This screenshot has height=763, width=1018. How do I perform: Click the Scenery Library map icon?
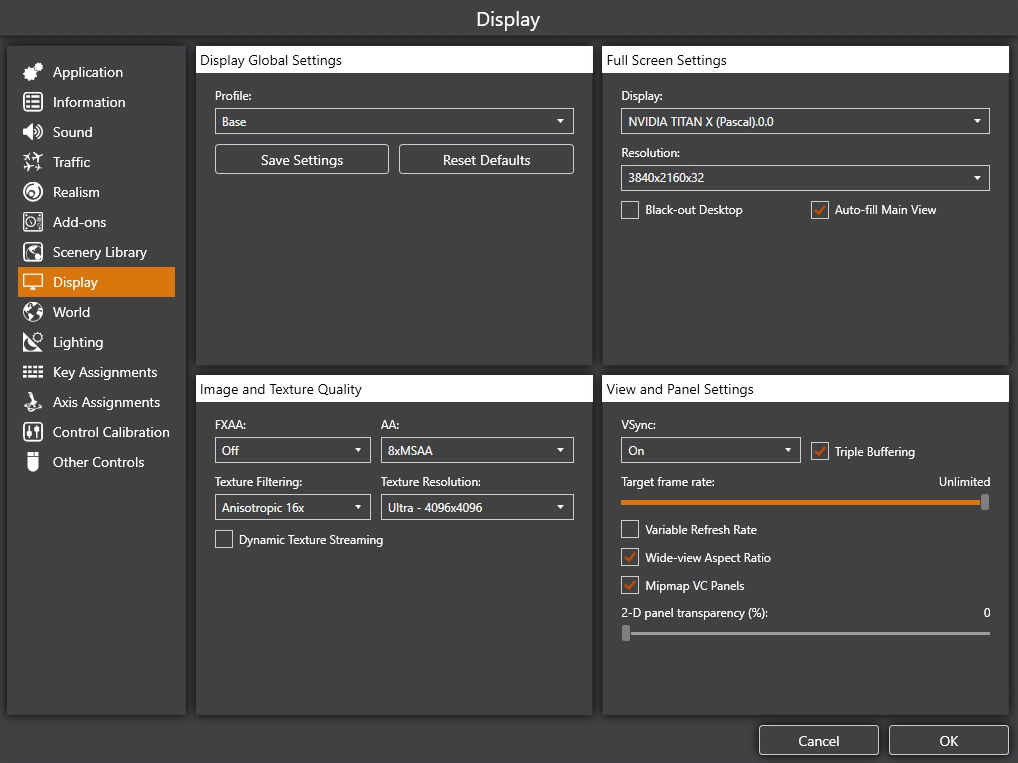click(x=32, y=252)
